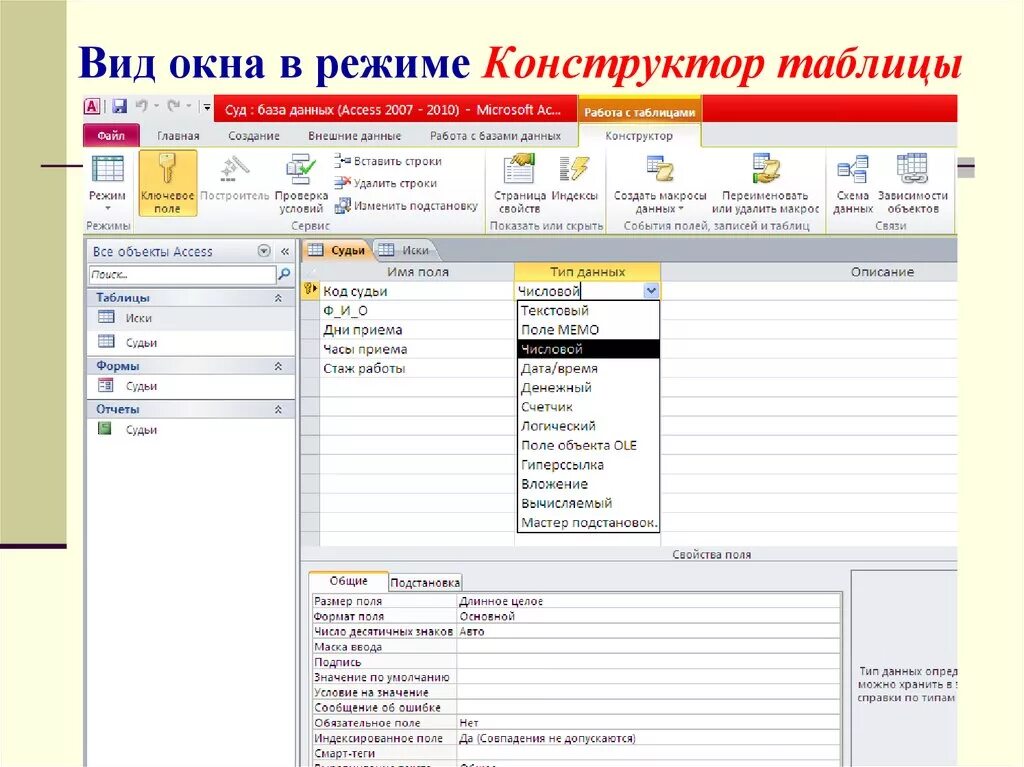This screenshot has height=767, width=1024.
Task: Open the Индексы indexes window
Action: coord(575,178)
